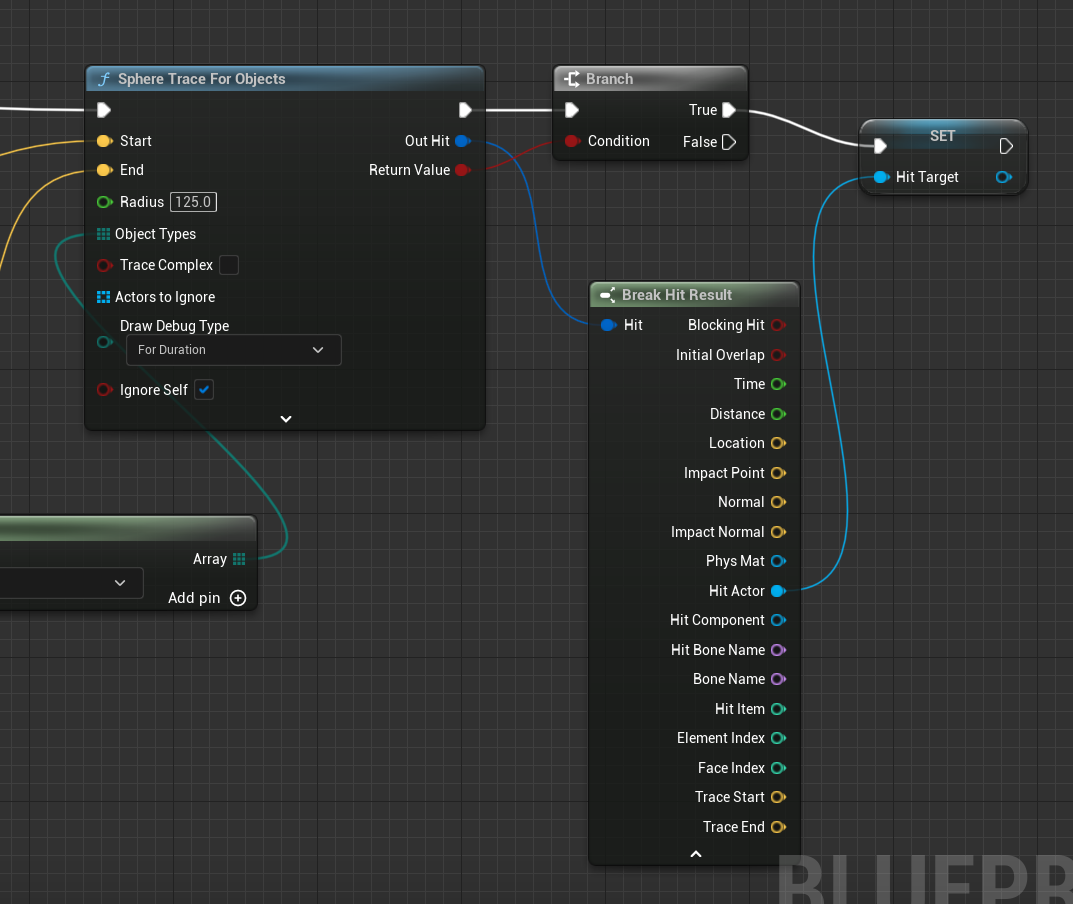Click the Radius float pin
Viewport: 1073px width, 904px height.
coord(105,202)
